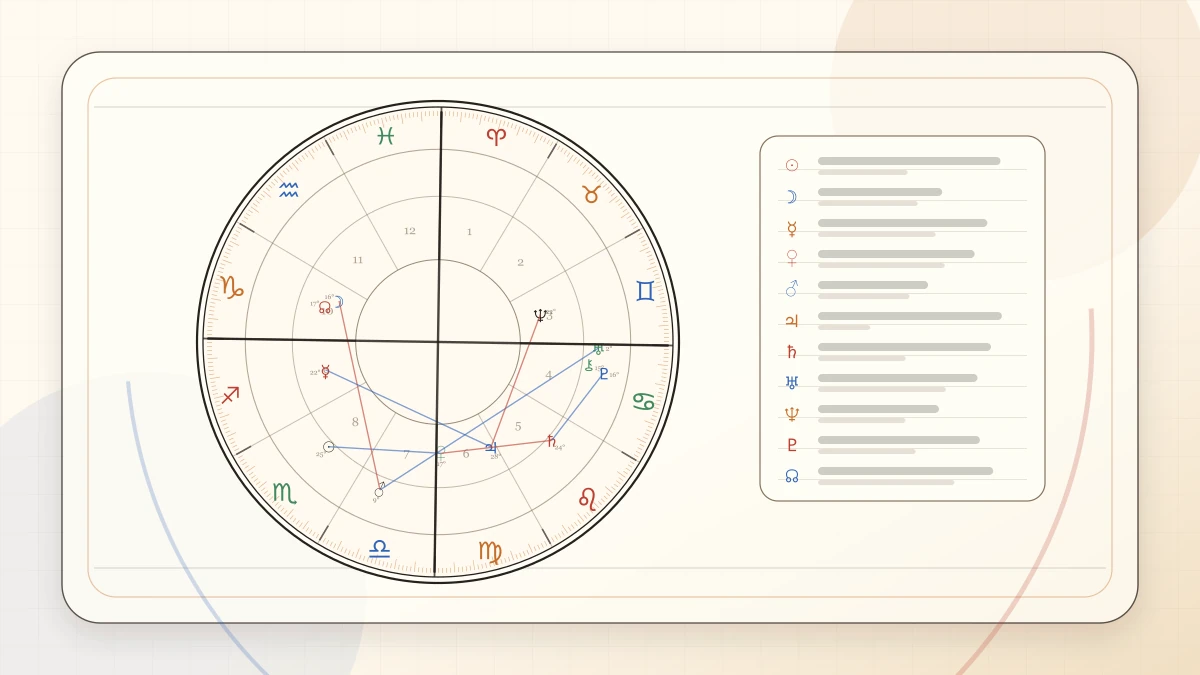Image resolution: width=1200 pixels, height=675 pixels.
Task: Click the Libra sign on the wheel
Action: pyautogui.click(x=379, y=547)
